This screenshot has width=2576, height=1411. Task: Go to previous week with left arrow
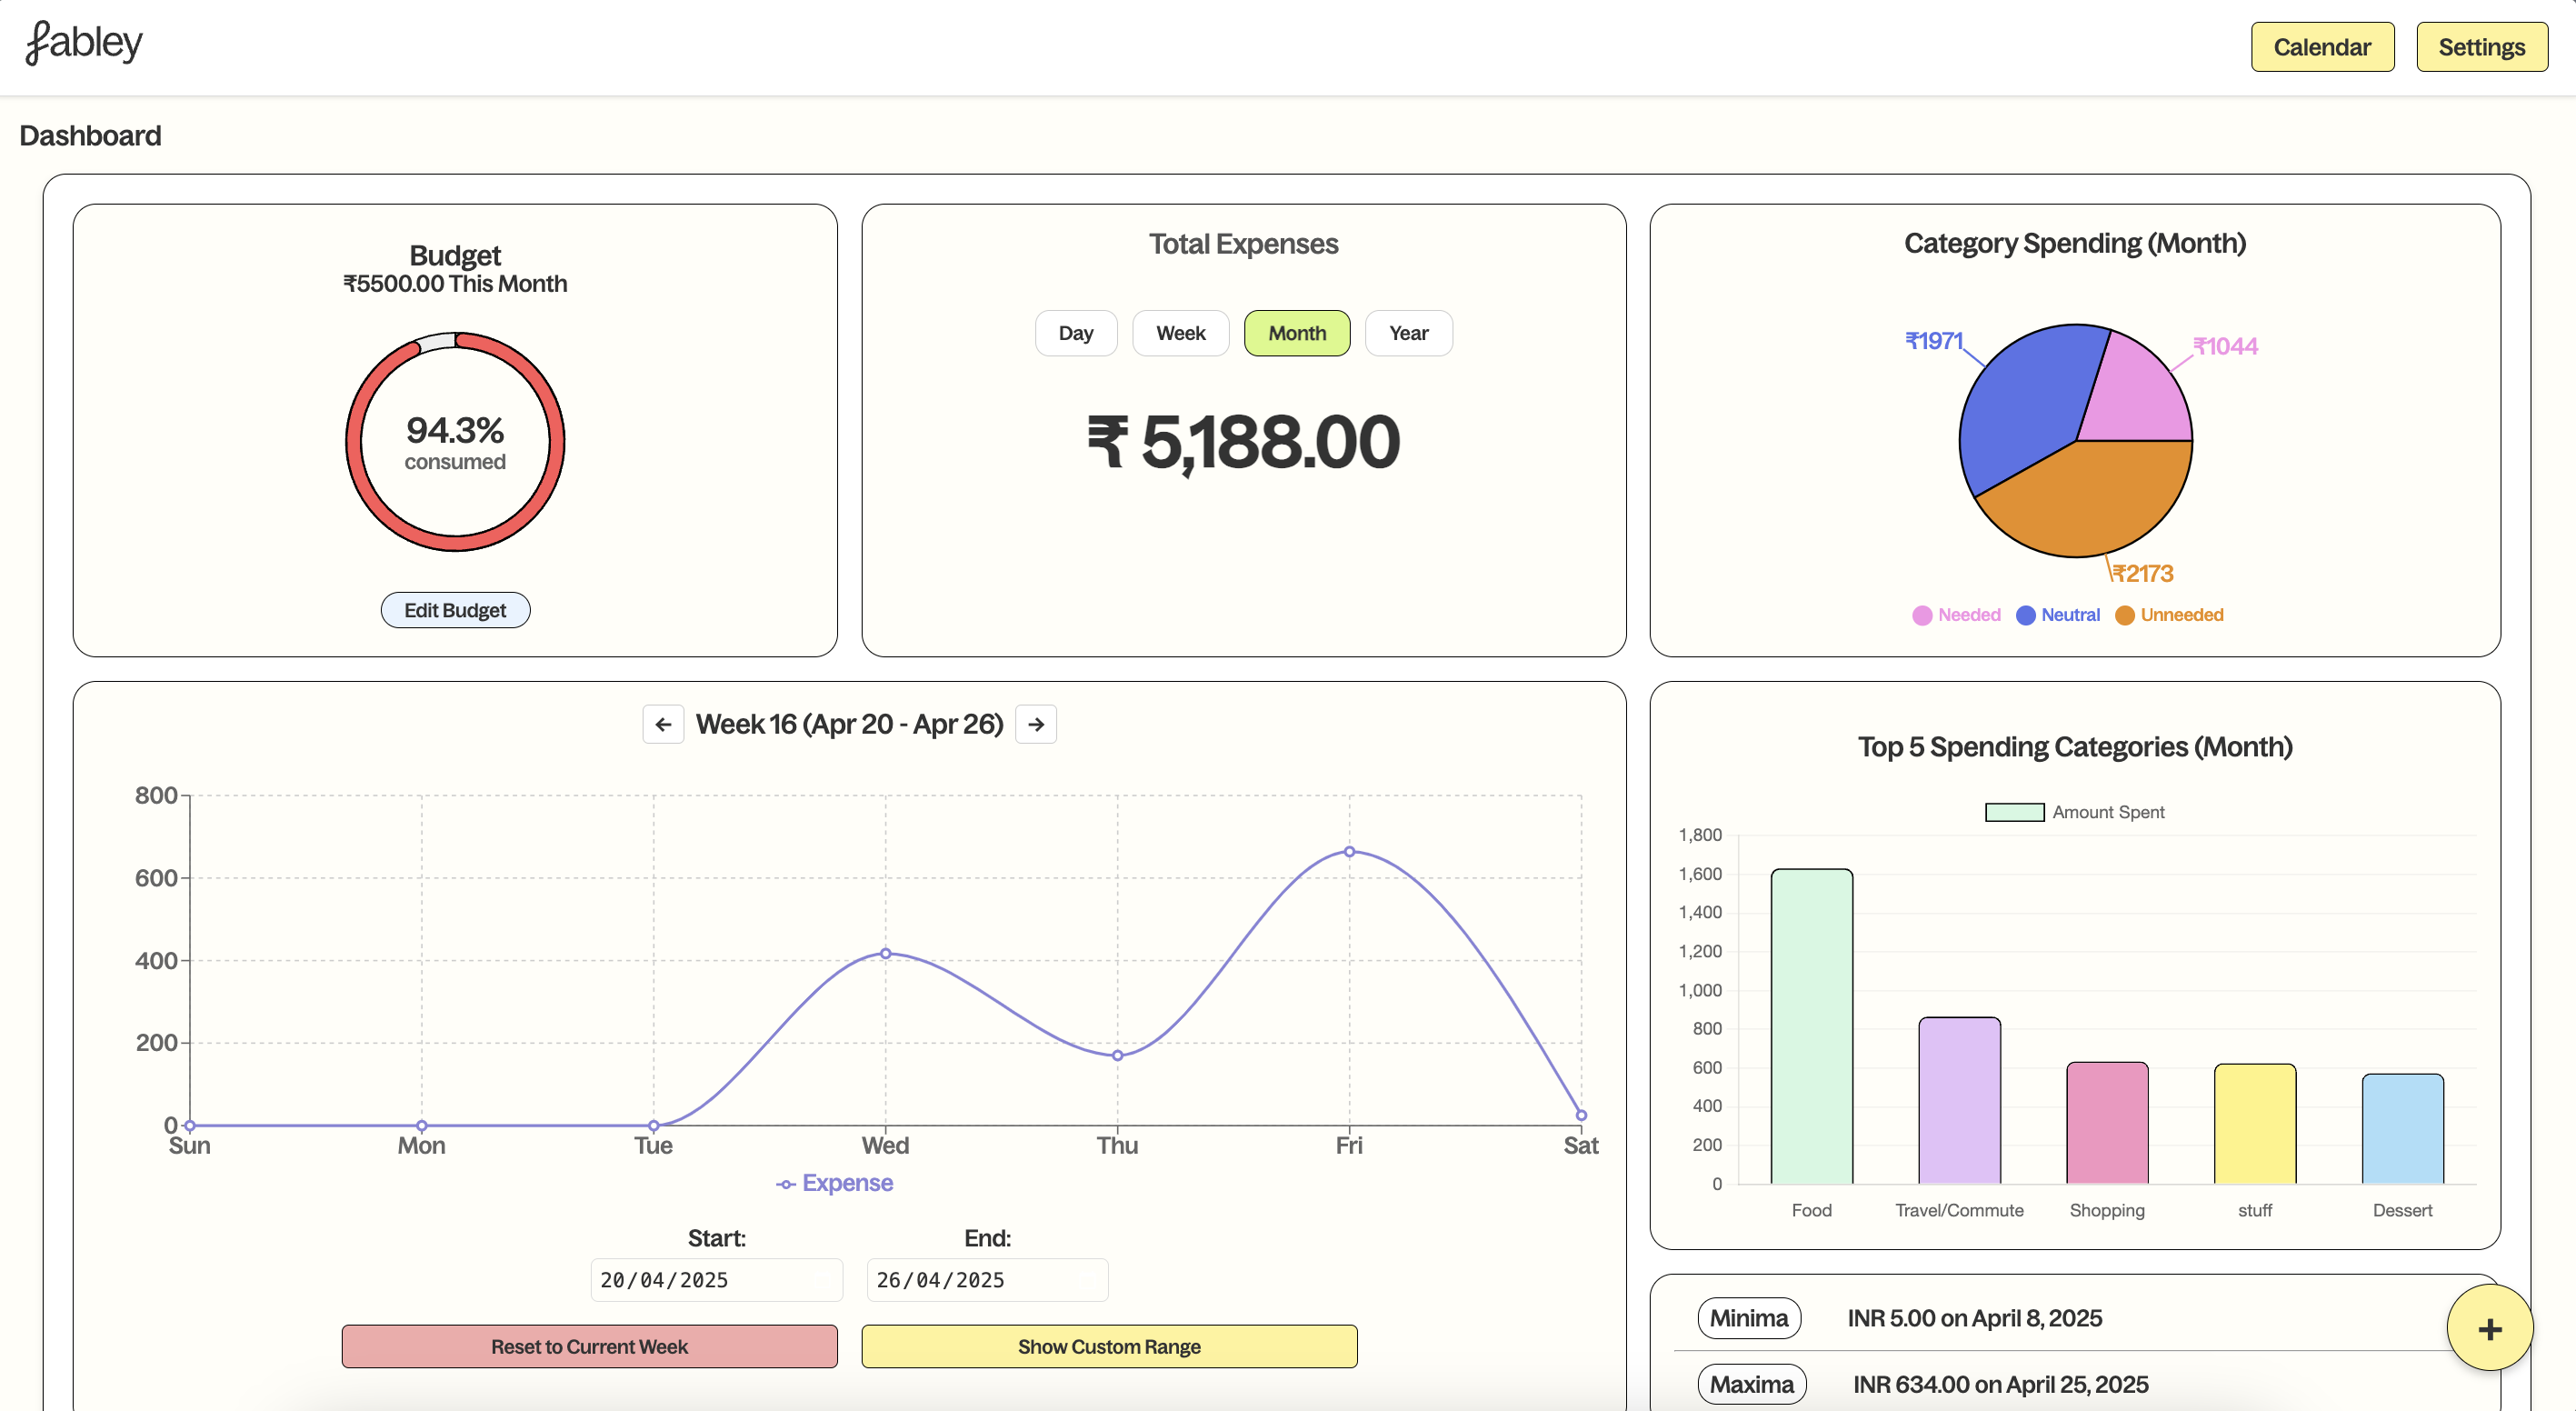tap(663, 724)
